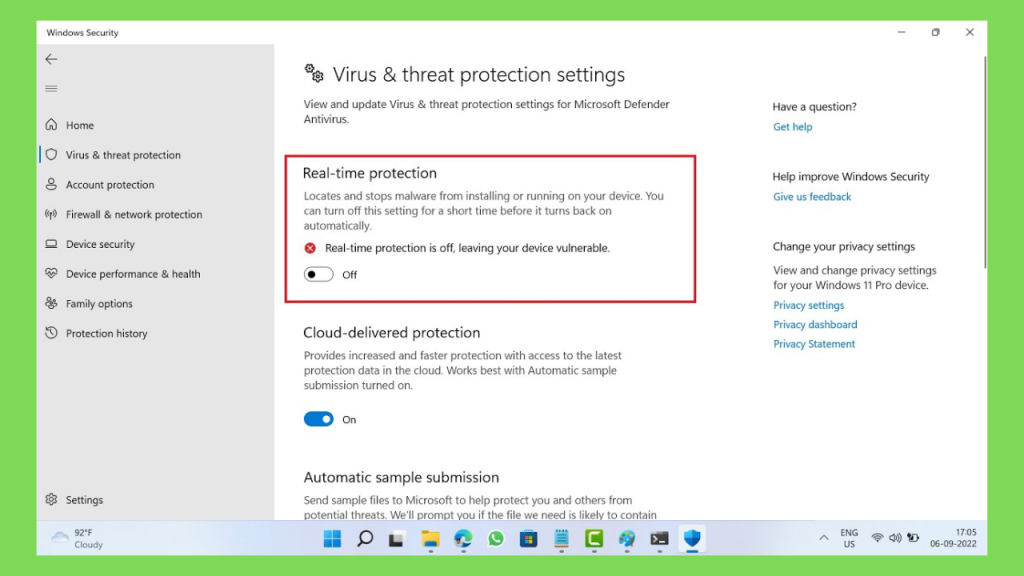Click the Give us feedback link

pyautogui.click(x=812, y=197)
